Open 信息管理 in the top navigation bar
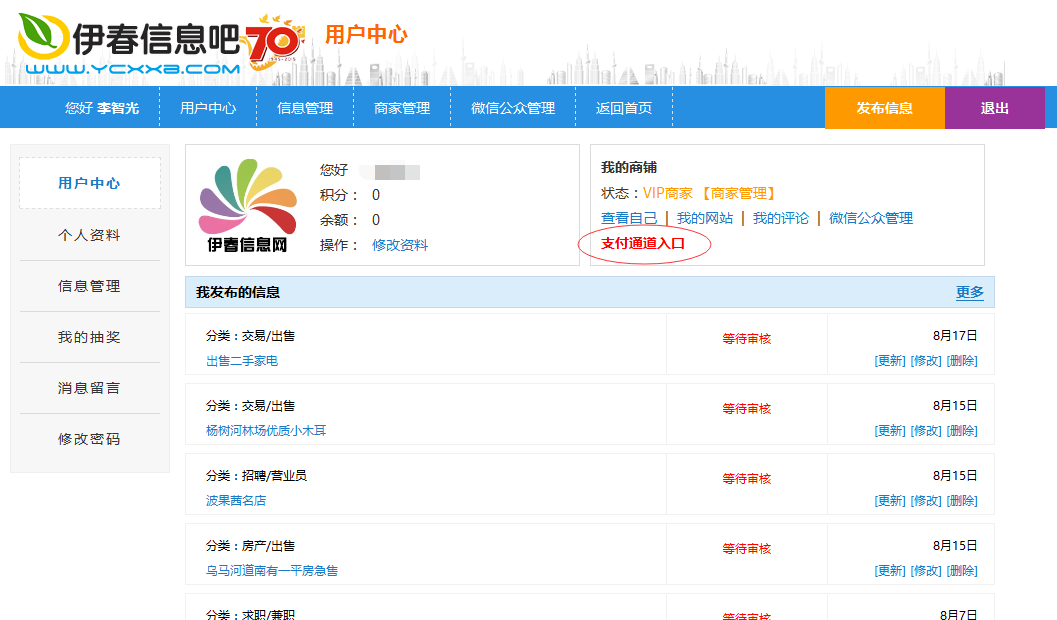1057x620 pixels. click(305, 108)
